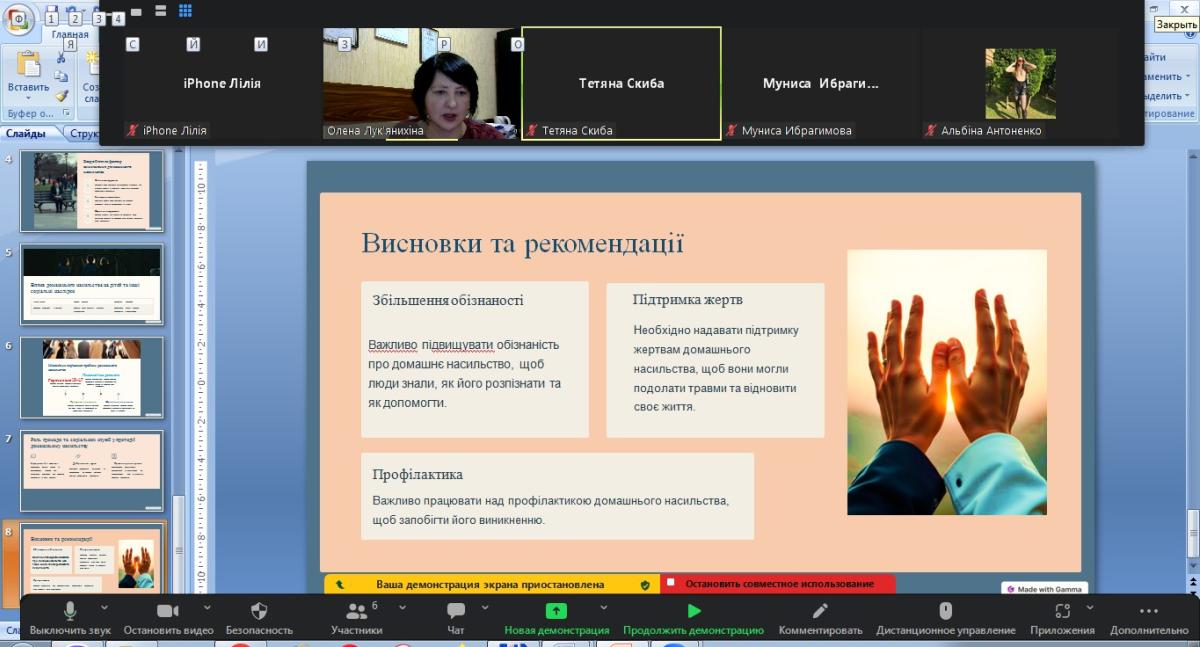Expand arrow next to Участники
This screenshot has height=647, width=1200.
click(x=403, y=607)
